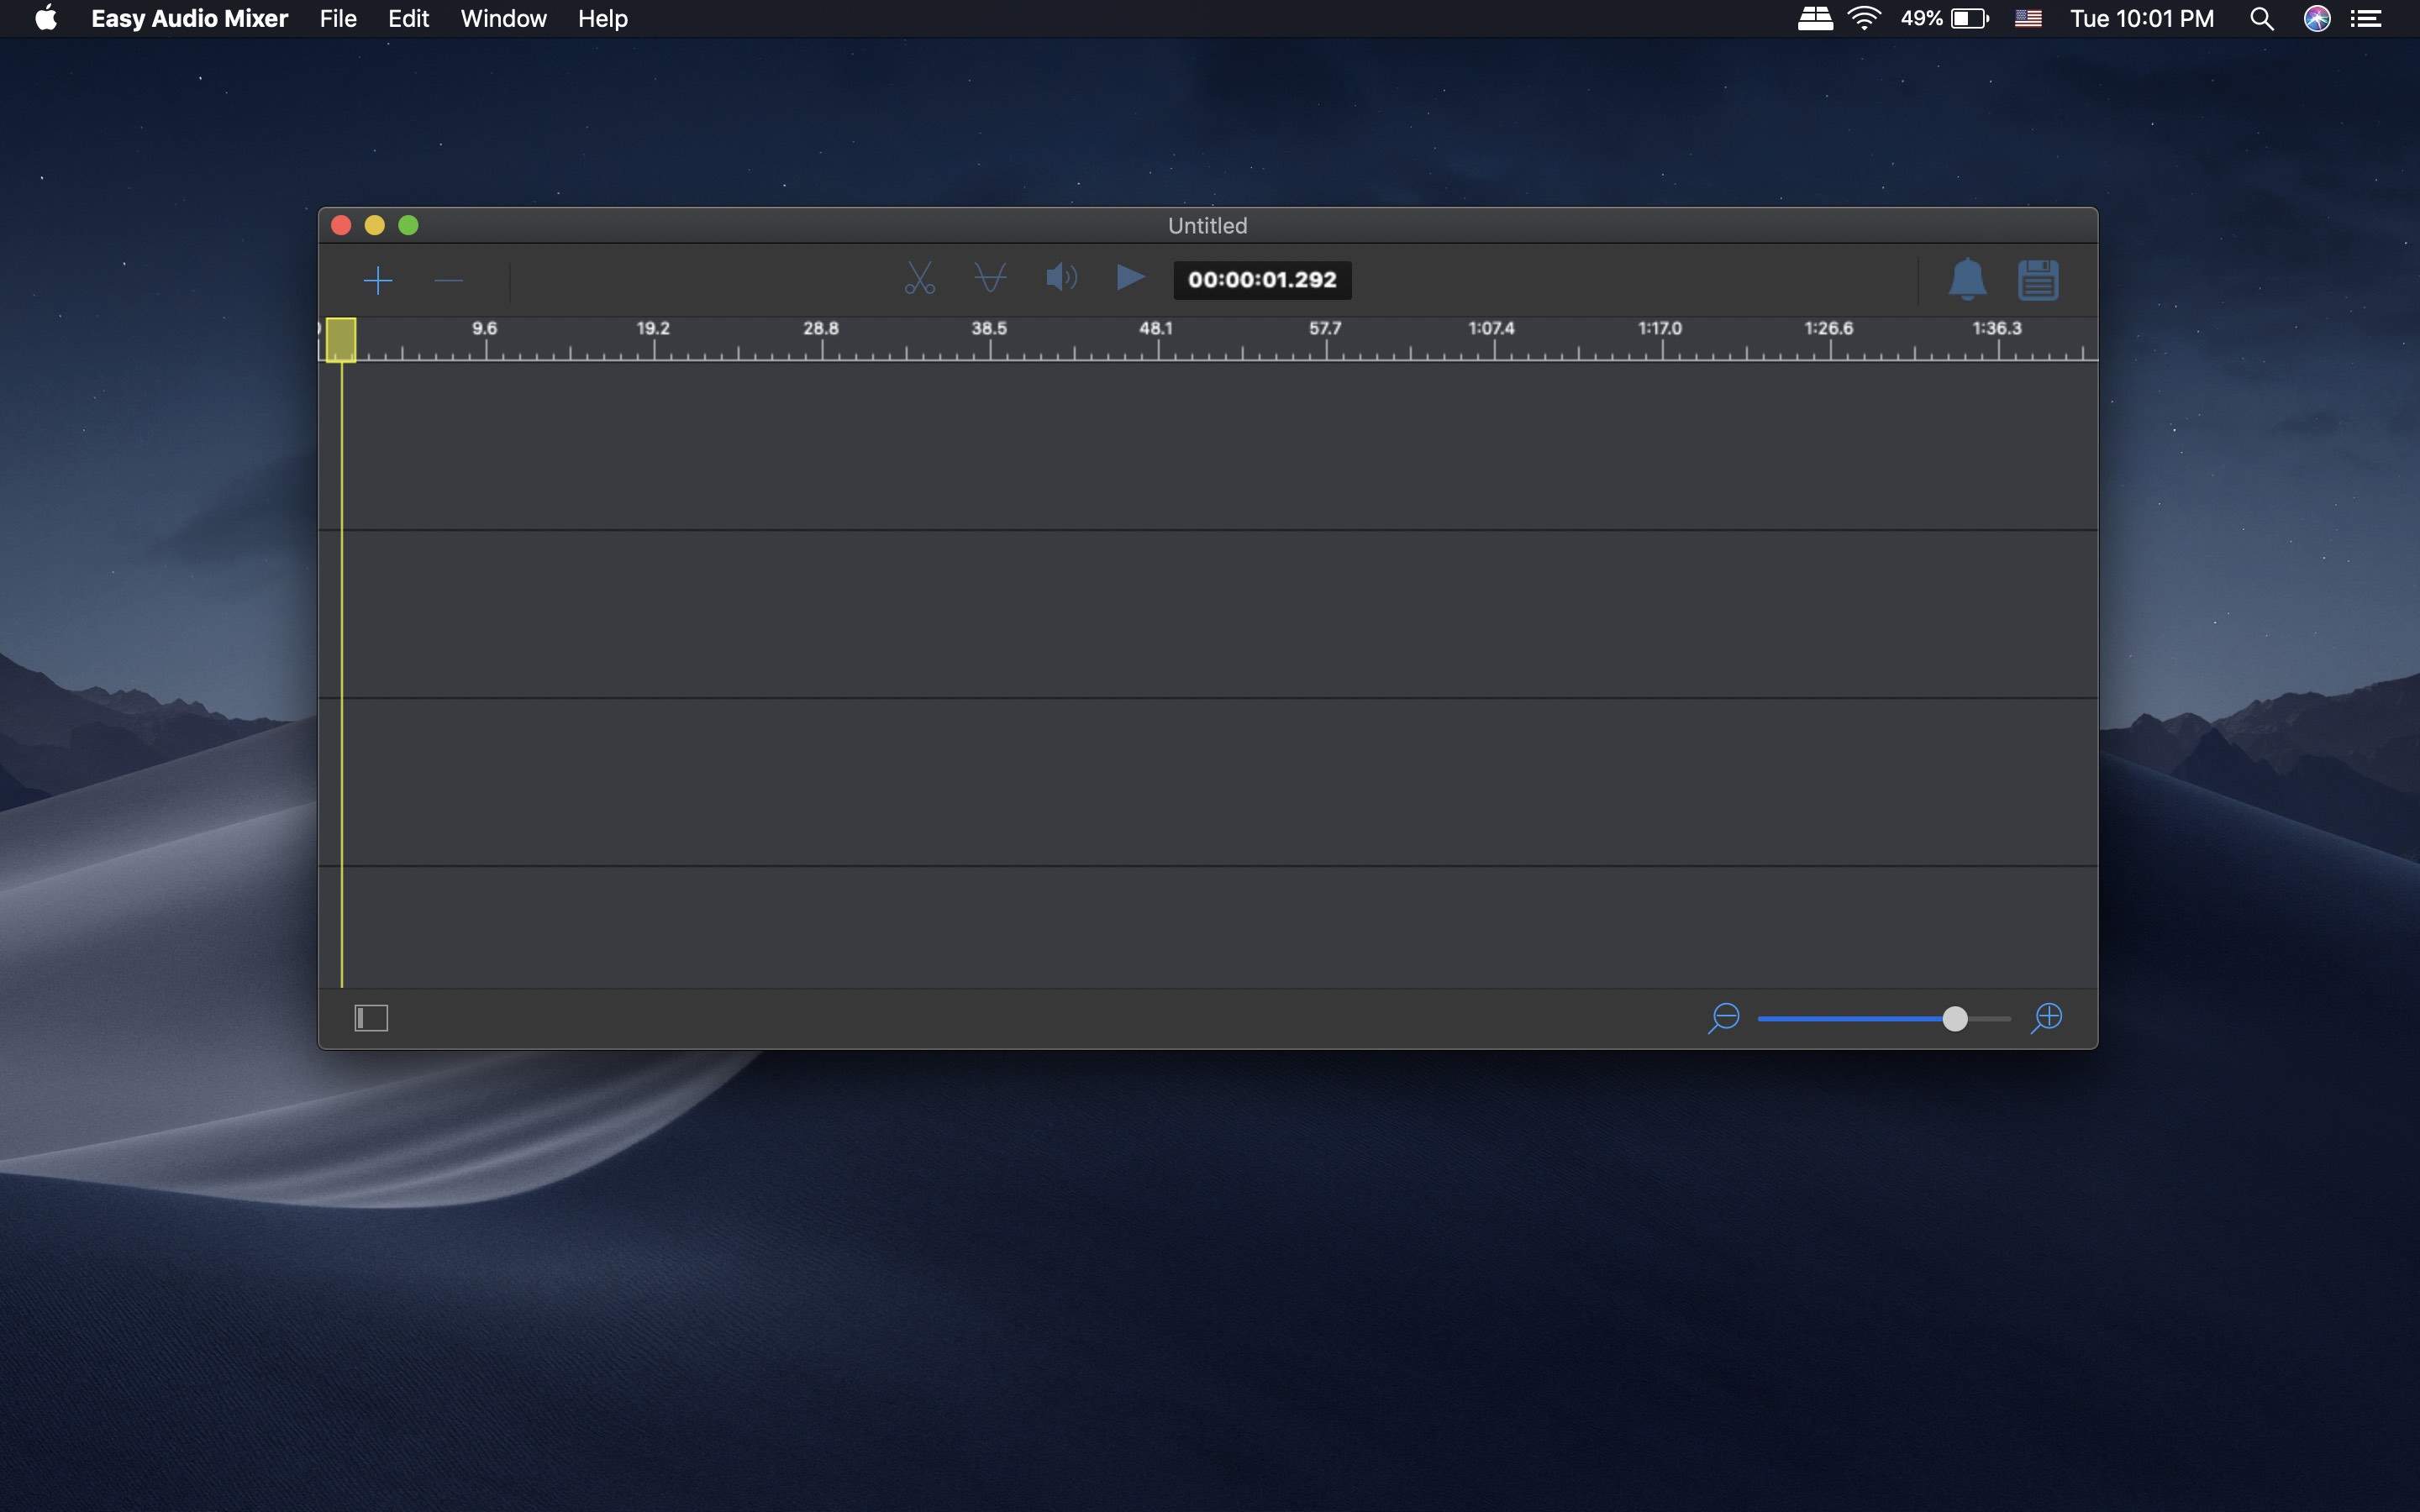Click the 9.6 mark on time ruler
The width and height of the screenshot is (2420, 1512).
485,328
